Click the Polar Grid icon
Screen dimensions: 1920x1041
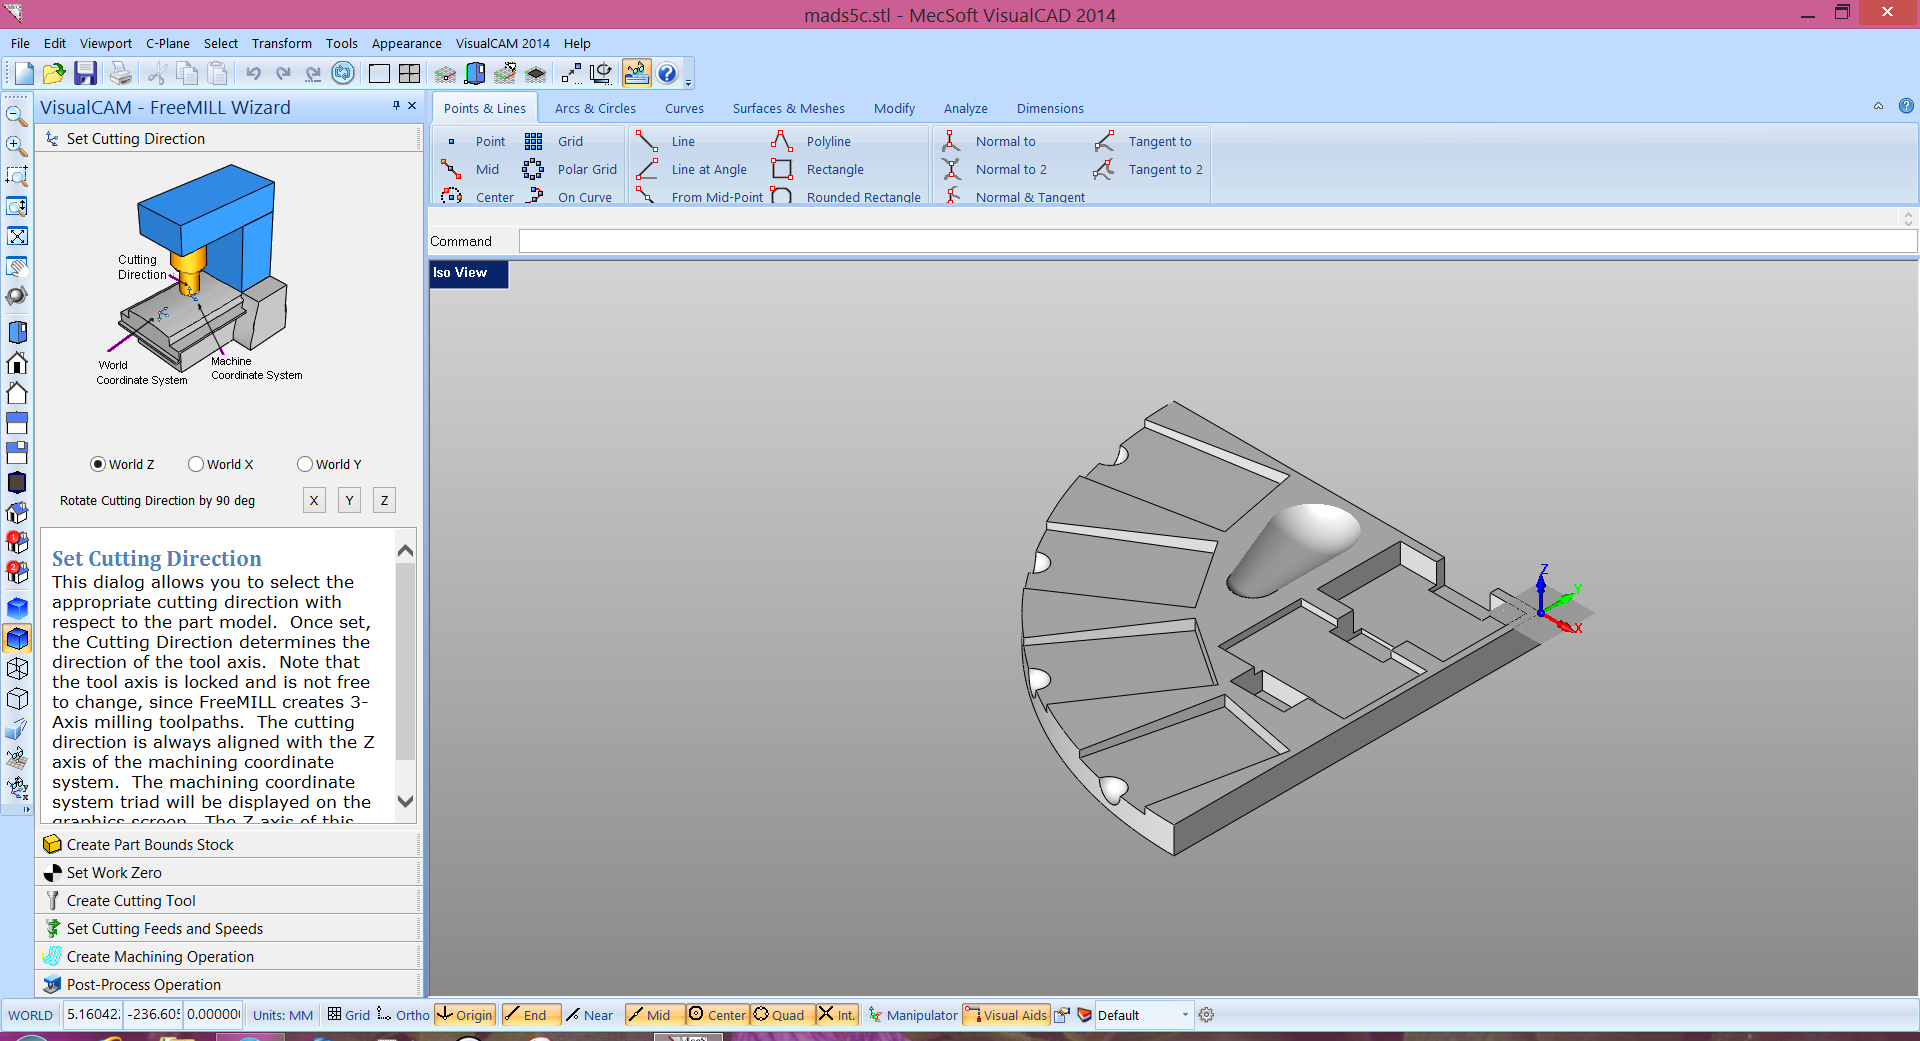[x=533, y=169]
